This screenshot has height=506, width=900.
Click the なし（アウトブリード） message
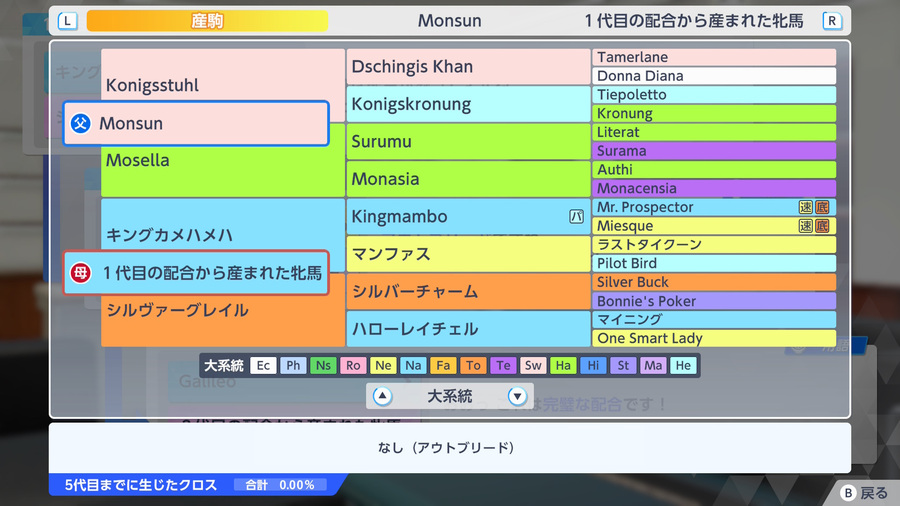pos(446,447)
